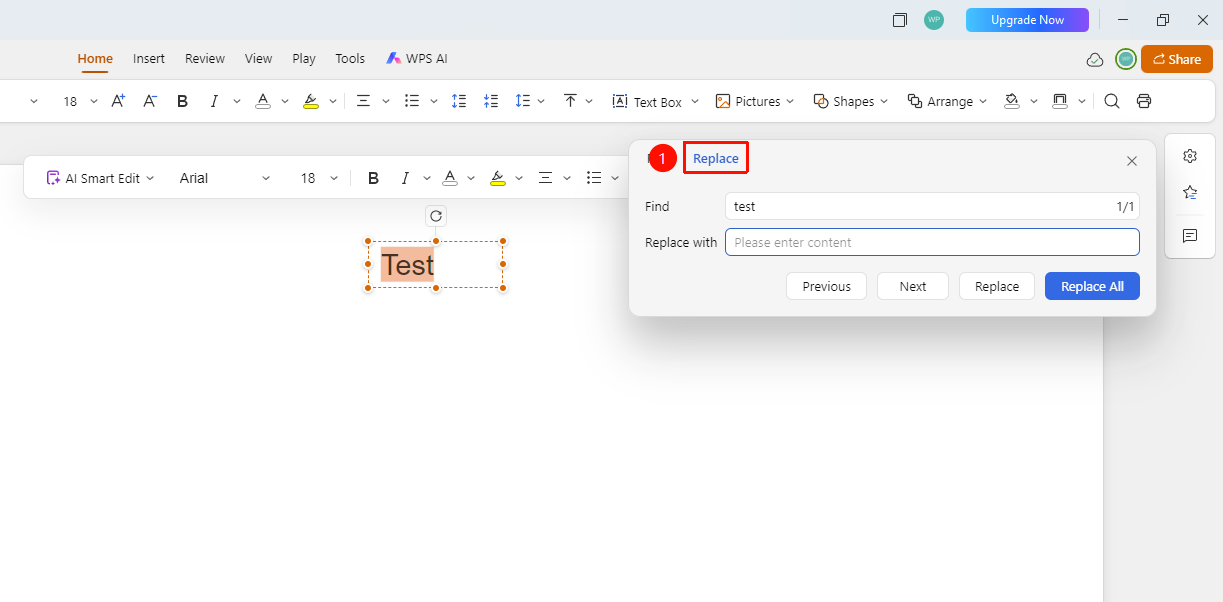Screen dimensions: 1223x602
Task: Open settings gear in right sidebar
Action: [1190, 156]
